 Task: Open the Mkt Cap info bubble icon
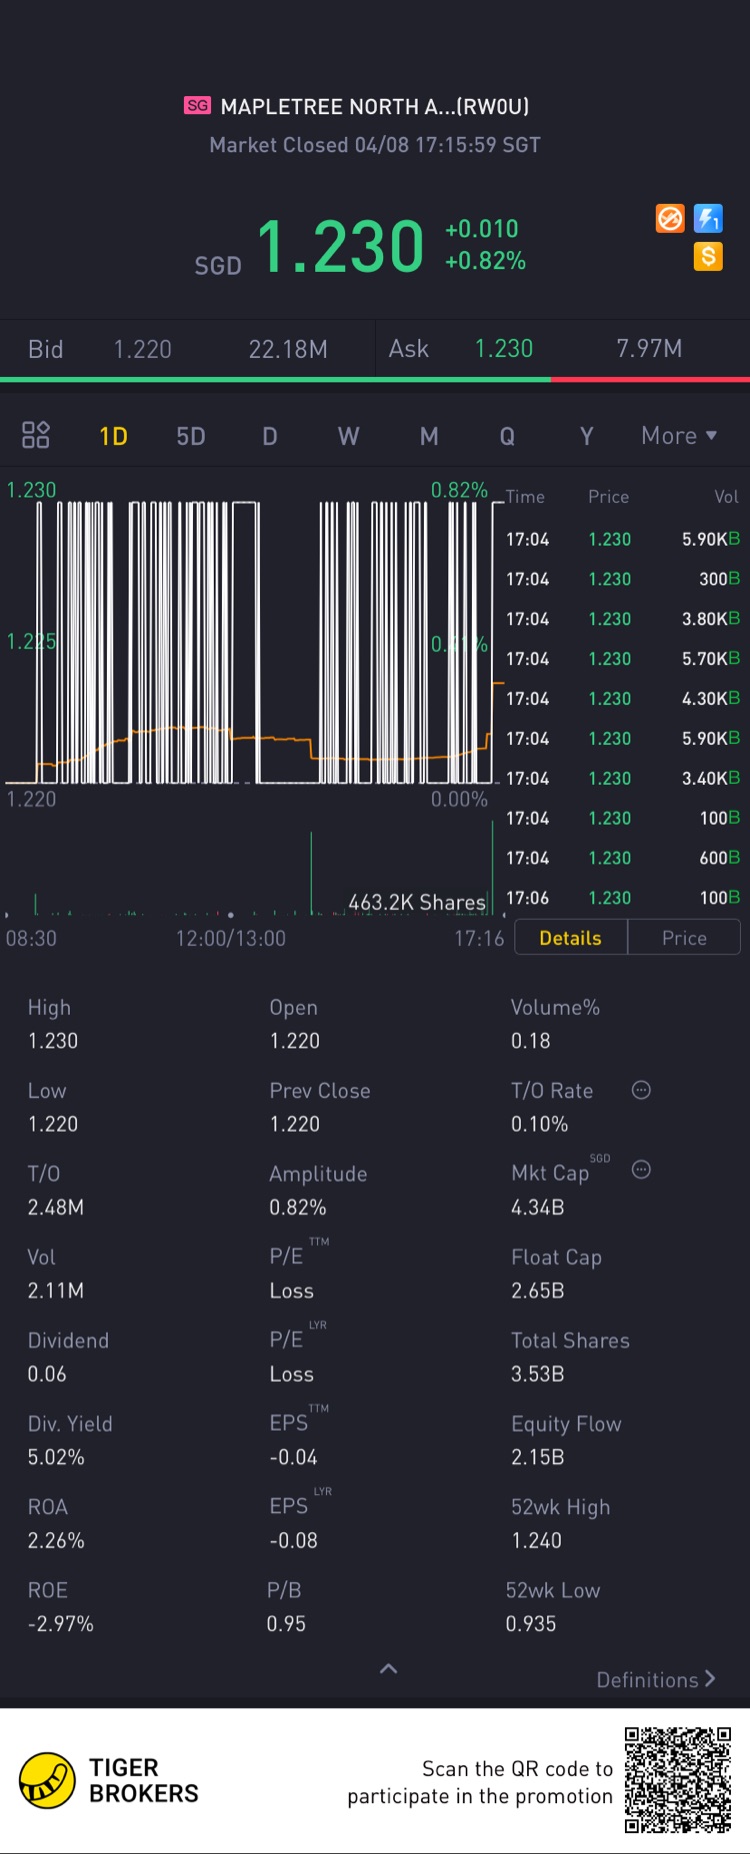point(641,1169)
